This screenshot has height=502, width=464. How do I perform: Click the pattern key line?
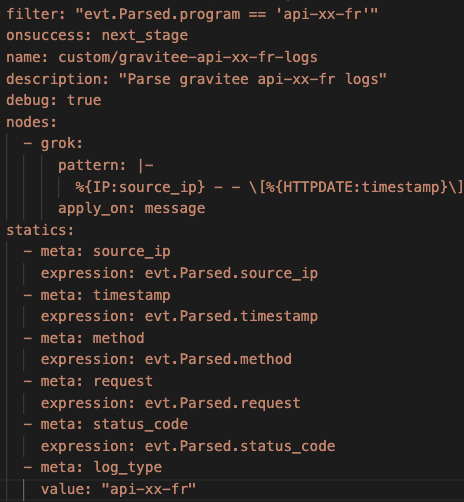coord(106,165)
